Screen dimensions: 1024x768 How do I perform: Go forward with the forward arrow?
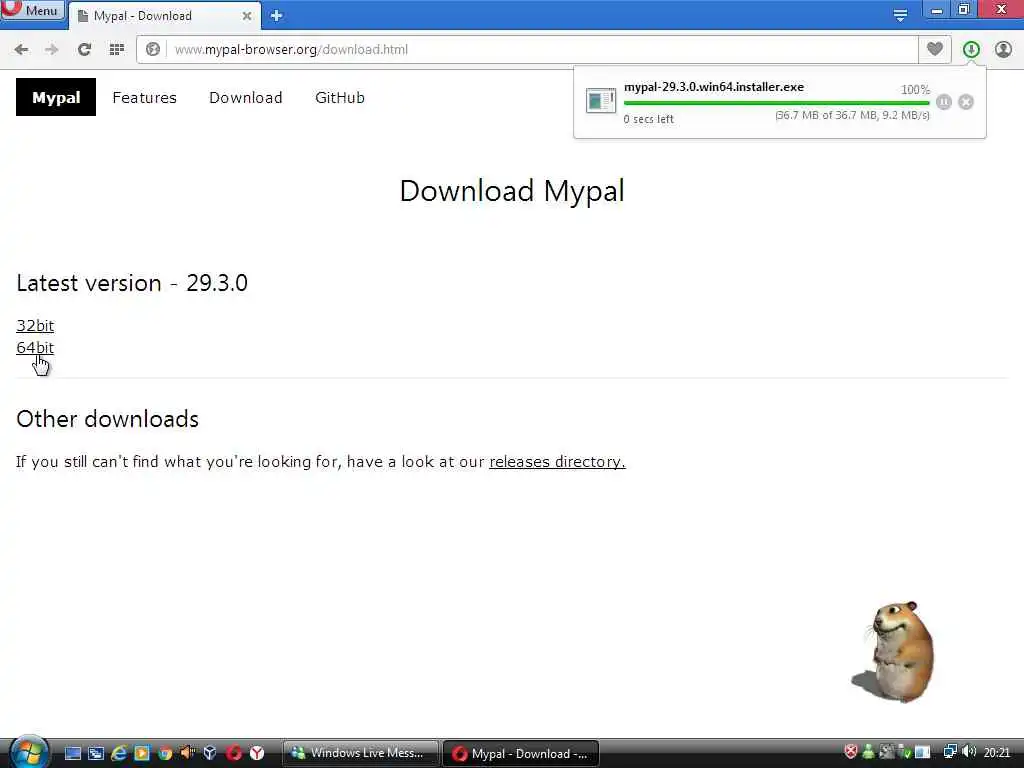coord(52,50)
